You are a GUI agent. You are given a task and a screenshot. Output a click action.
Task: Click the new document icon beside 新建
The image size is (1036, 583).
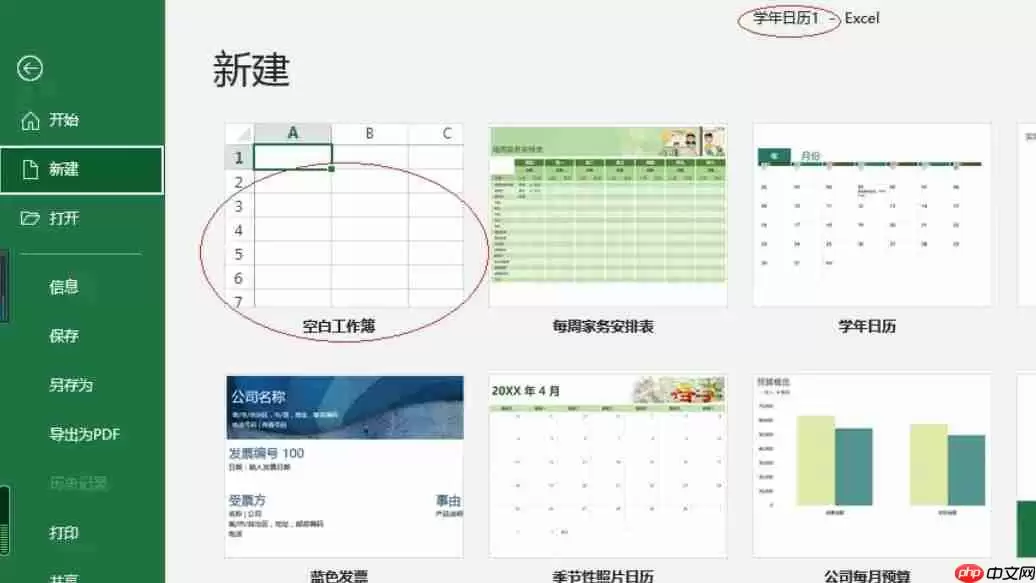pos(33,169)
